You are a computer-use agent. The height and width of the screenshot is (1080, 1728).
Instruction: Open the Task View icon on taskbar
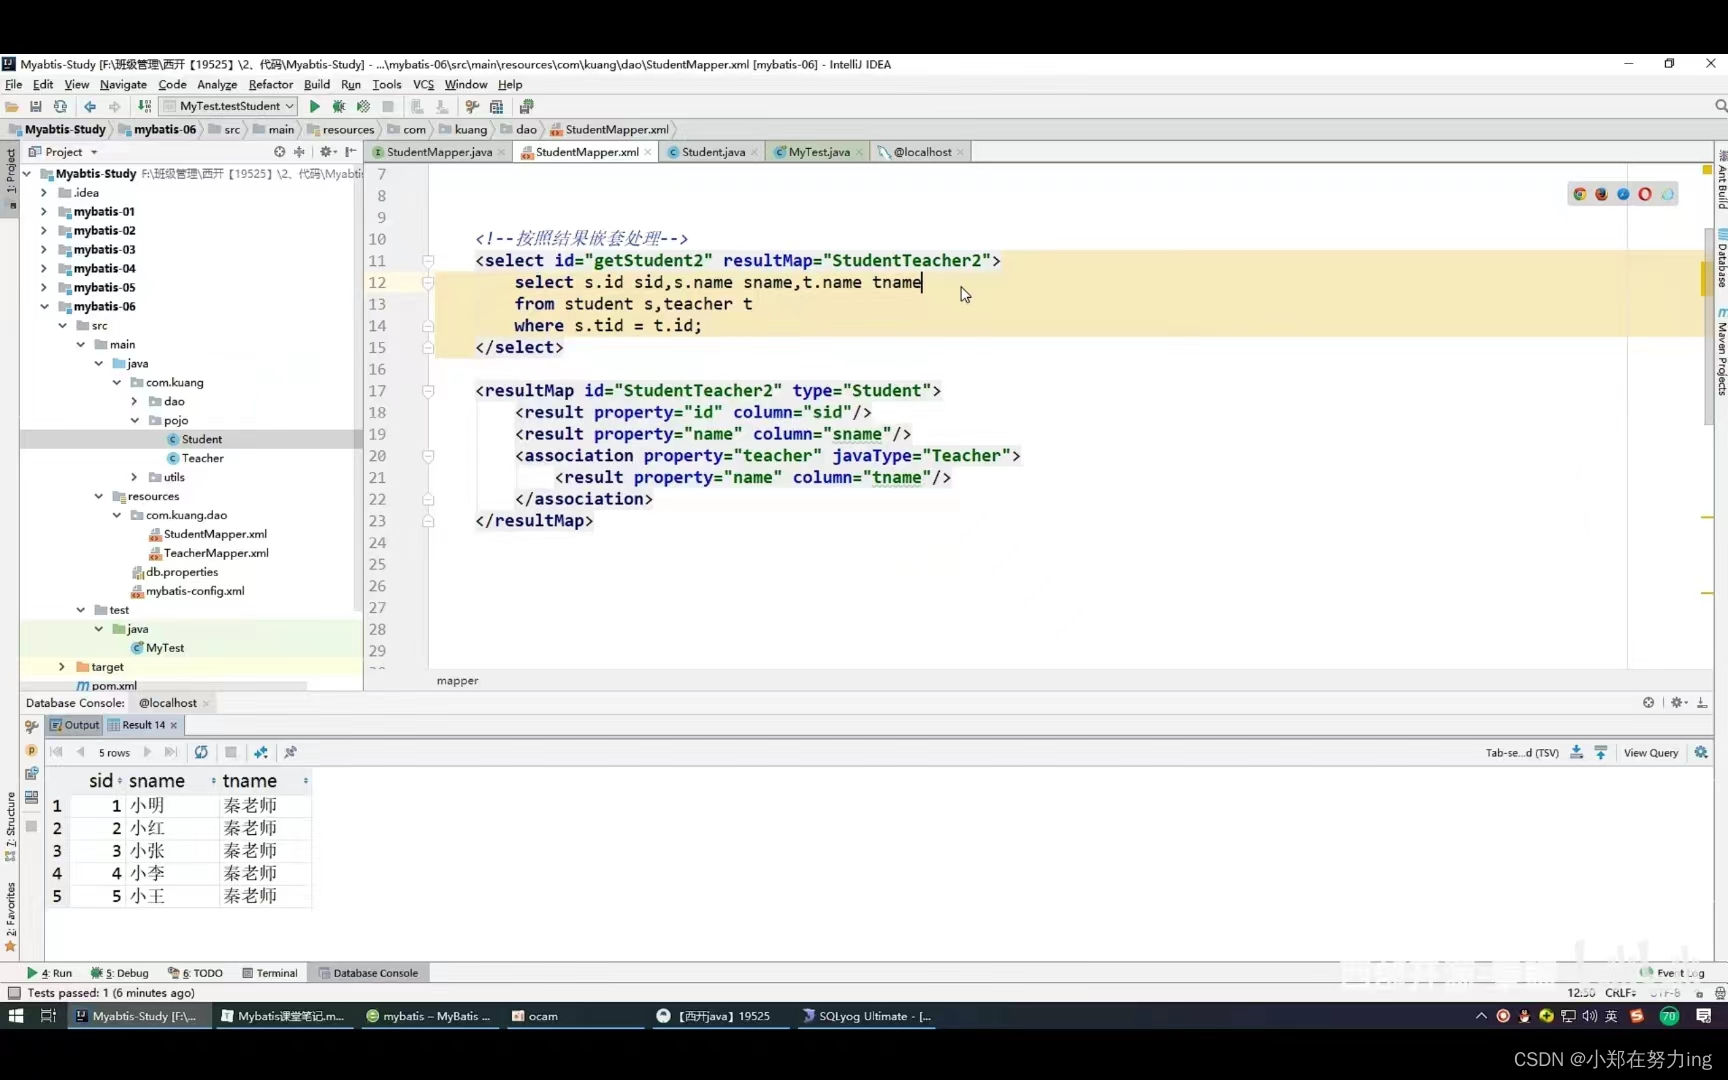click(48, 1016)
